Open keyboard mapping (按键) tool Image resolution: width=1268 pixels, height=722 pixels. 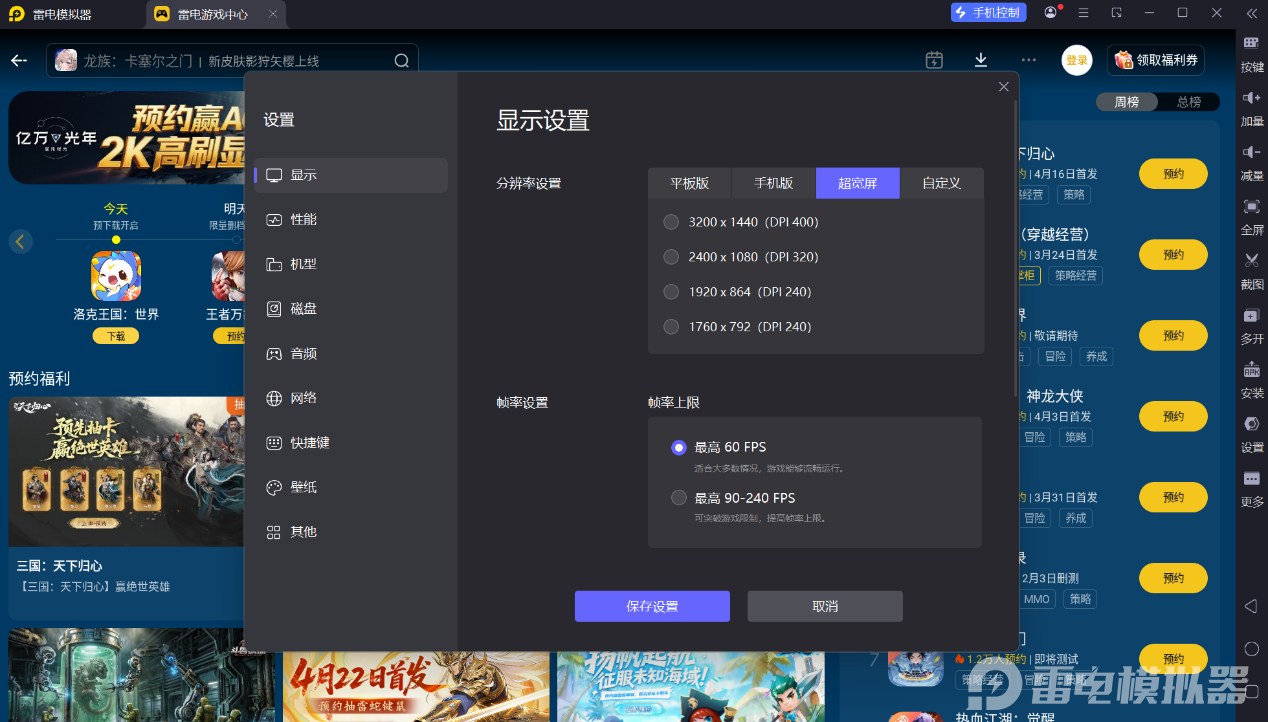click(x=1251, y=43)
